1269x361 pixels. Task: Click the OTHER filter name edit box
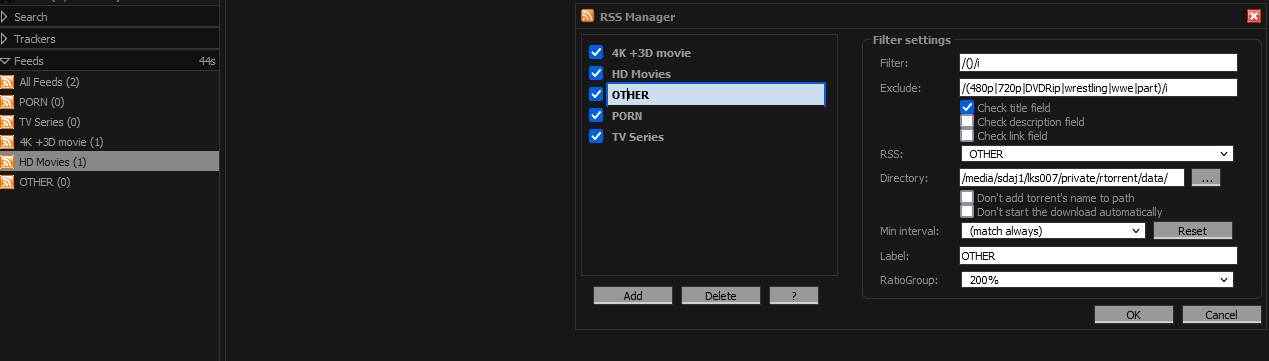(716, 94)
